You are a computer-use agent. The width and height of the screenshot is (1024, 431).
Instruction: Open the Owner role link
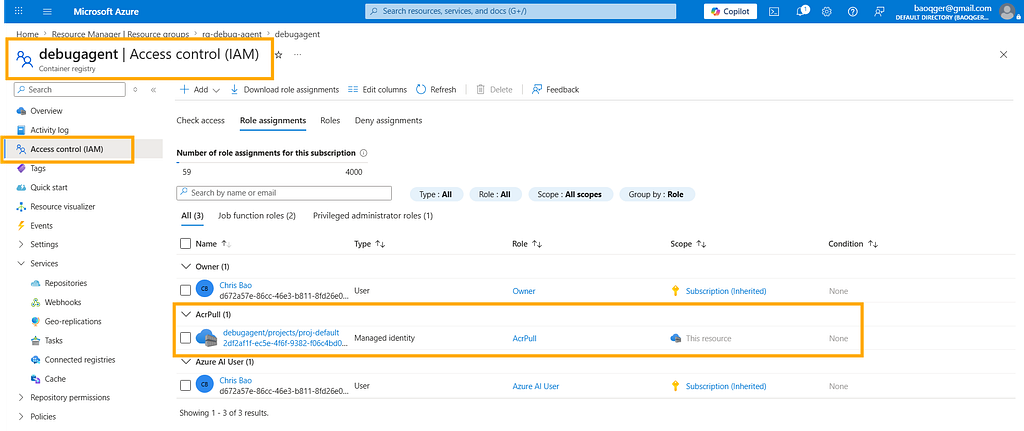(524, 291)
